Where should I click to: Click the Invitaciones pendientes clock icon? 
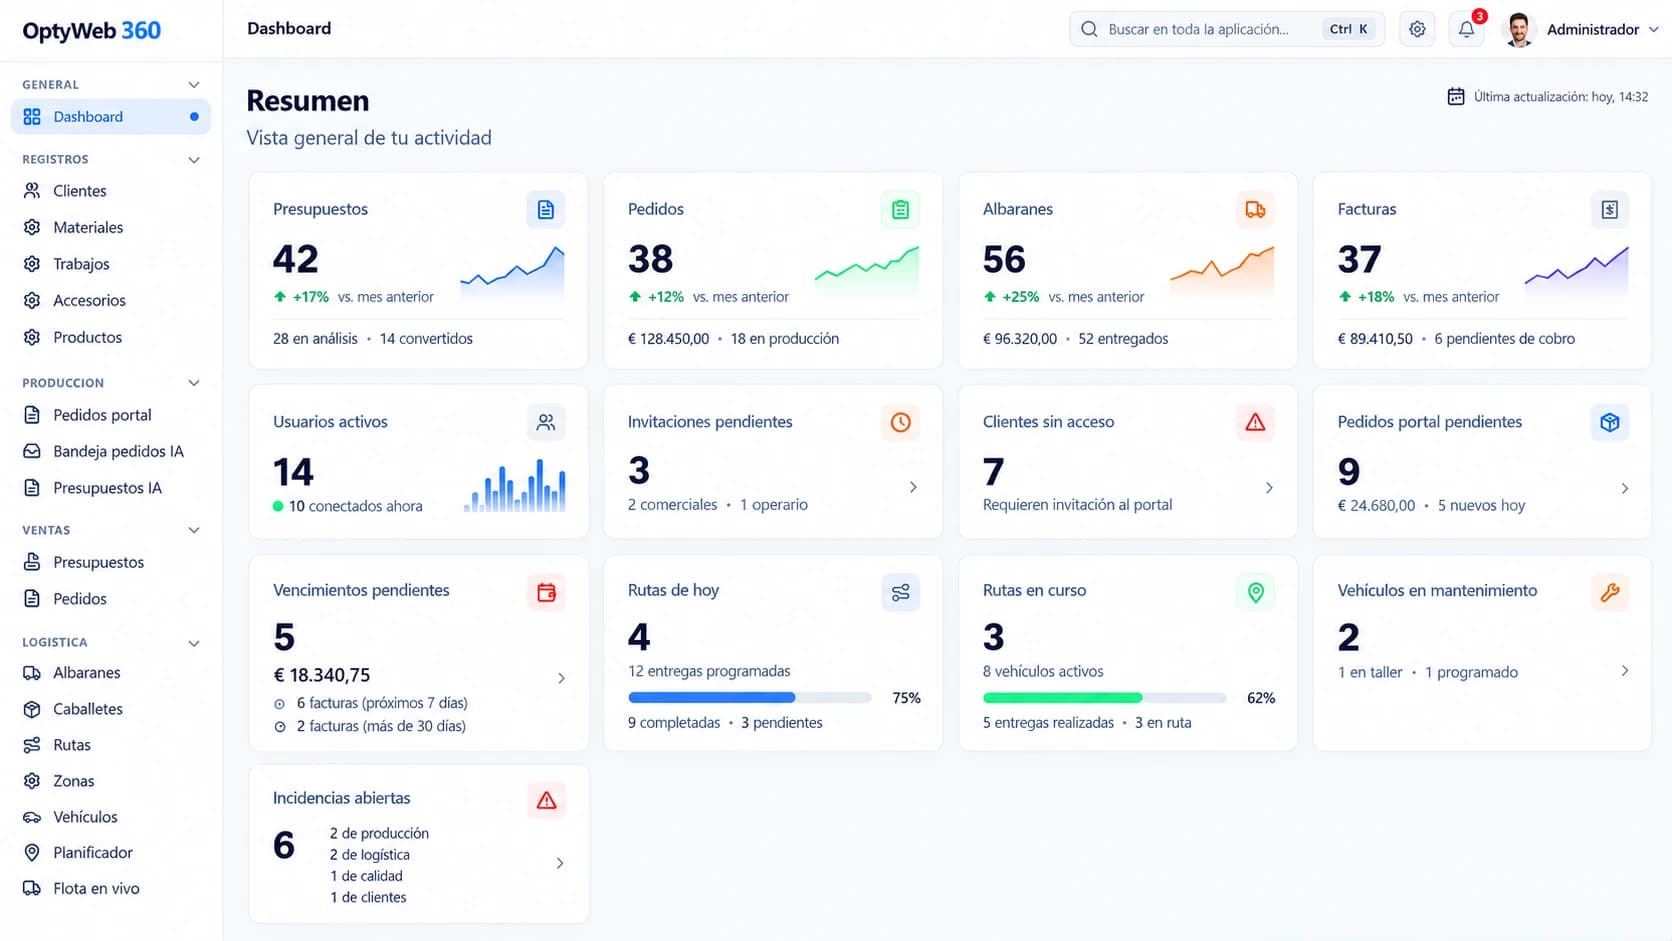900,422
